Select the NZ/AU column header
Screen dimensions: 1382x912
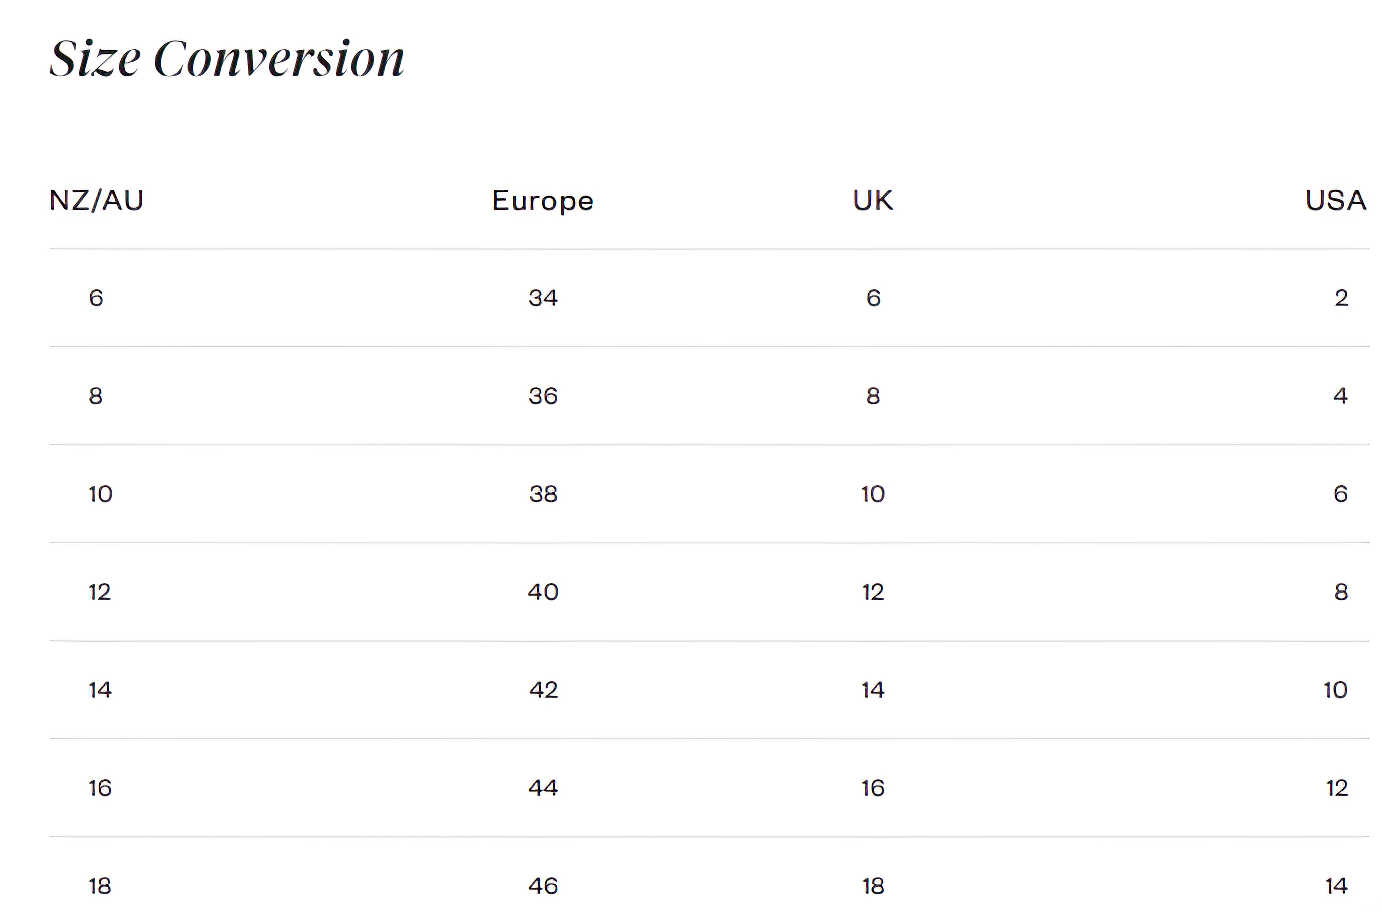97,200
